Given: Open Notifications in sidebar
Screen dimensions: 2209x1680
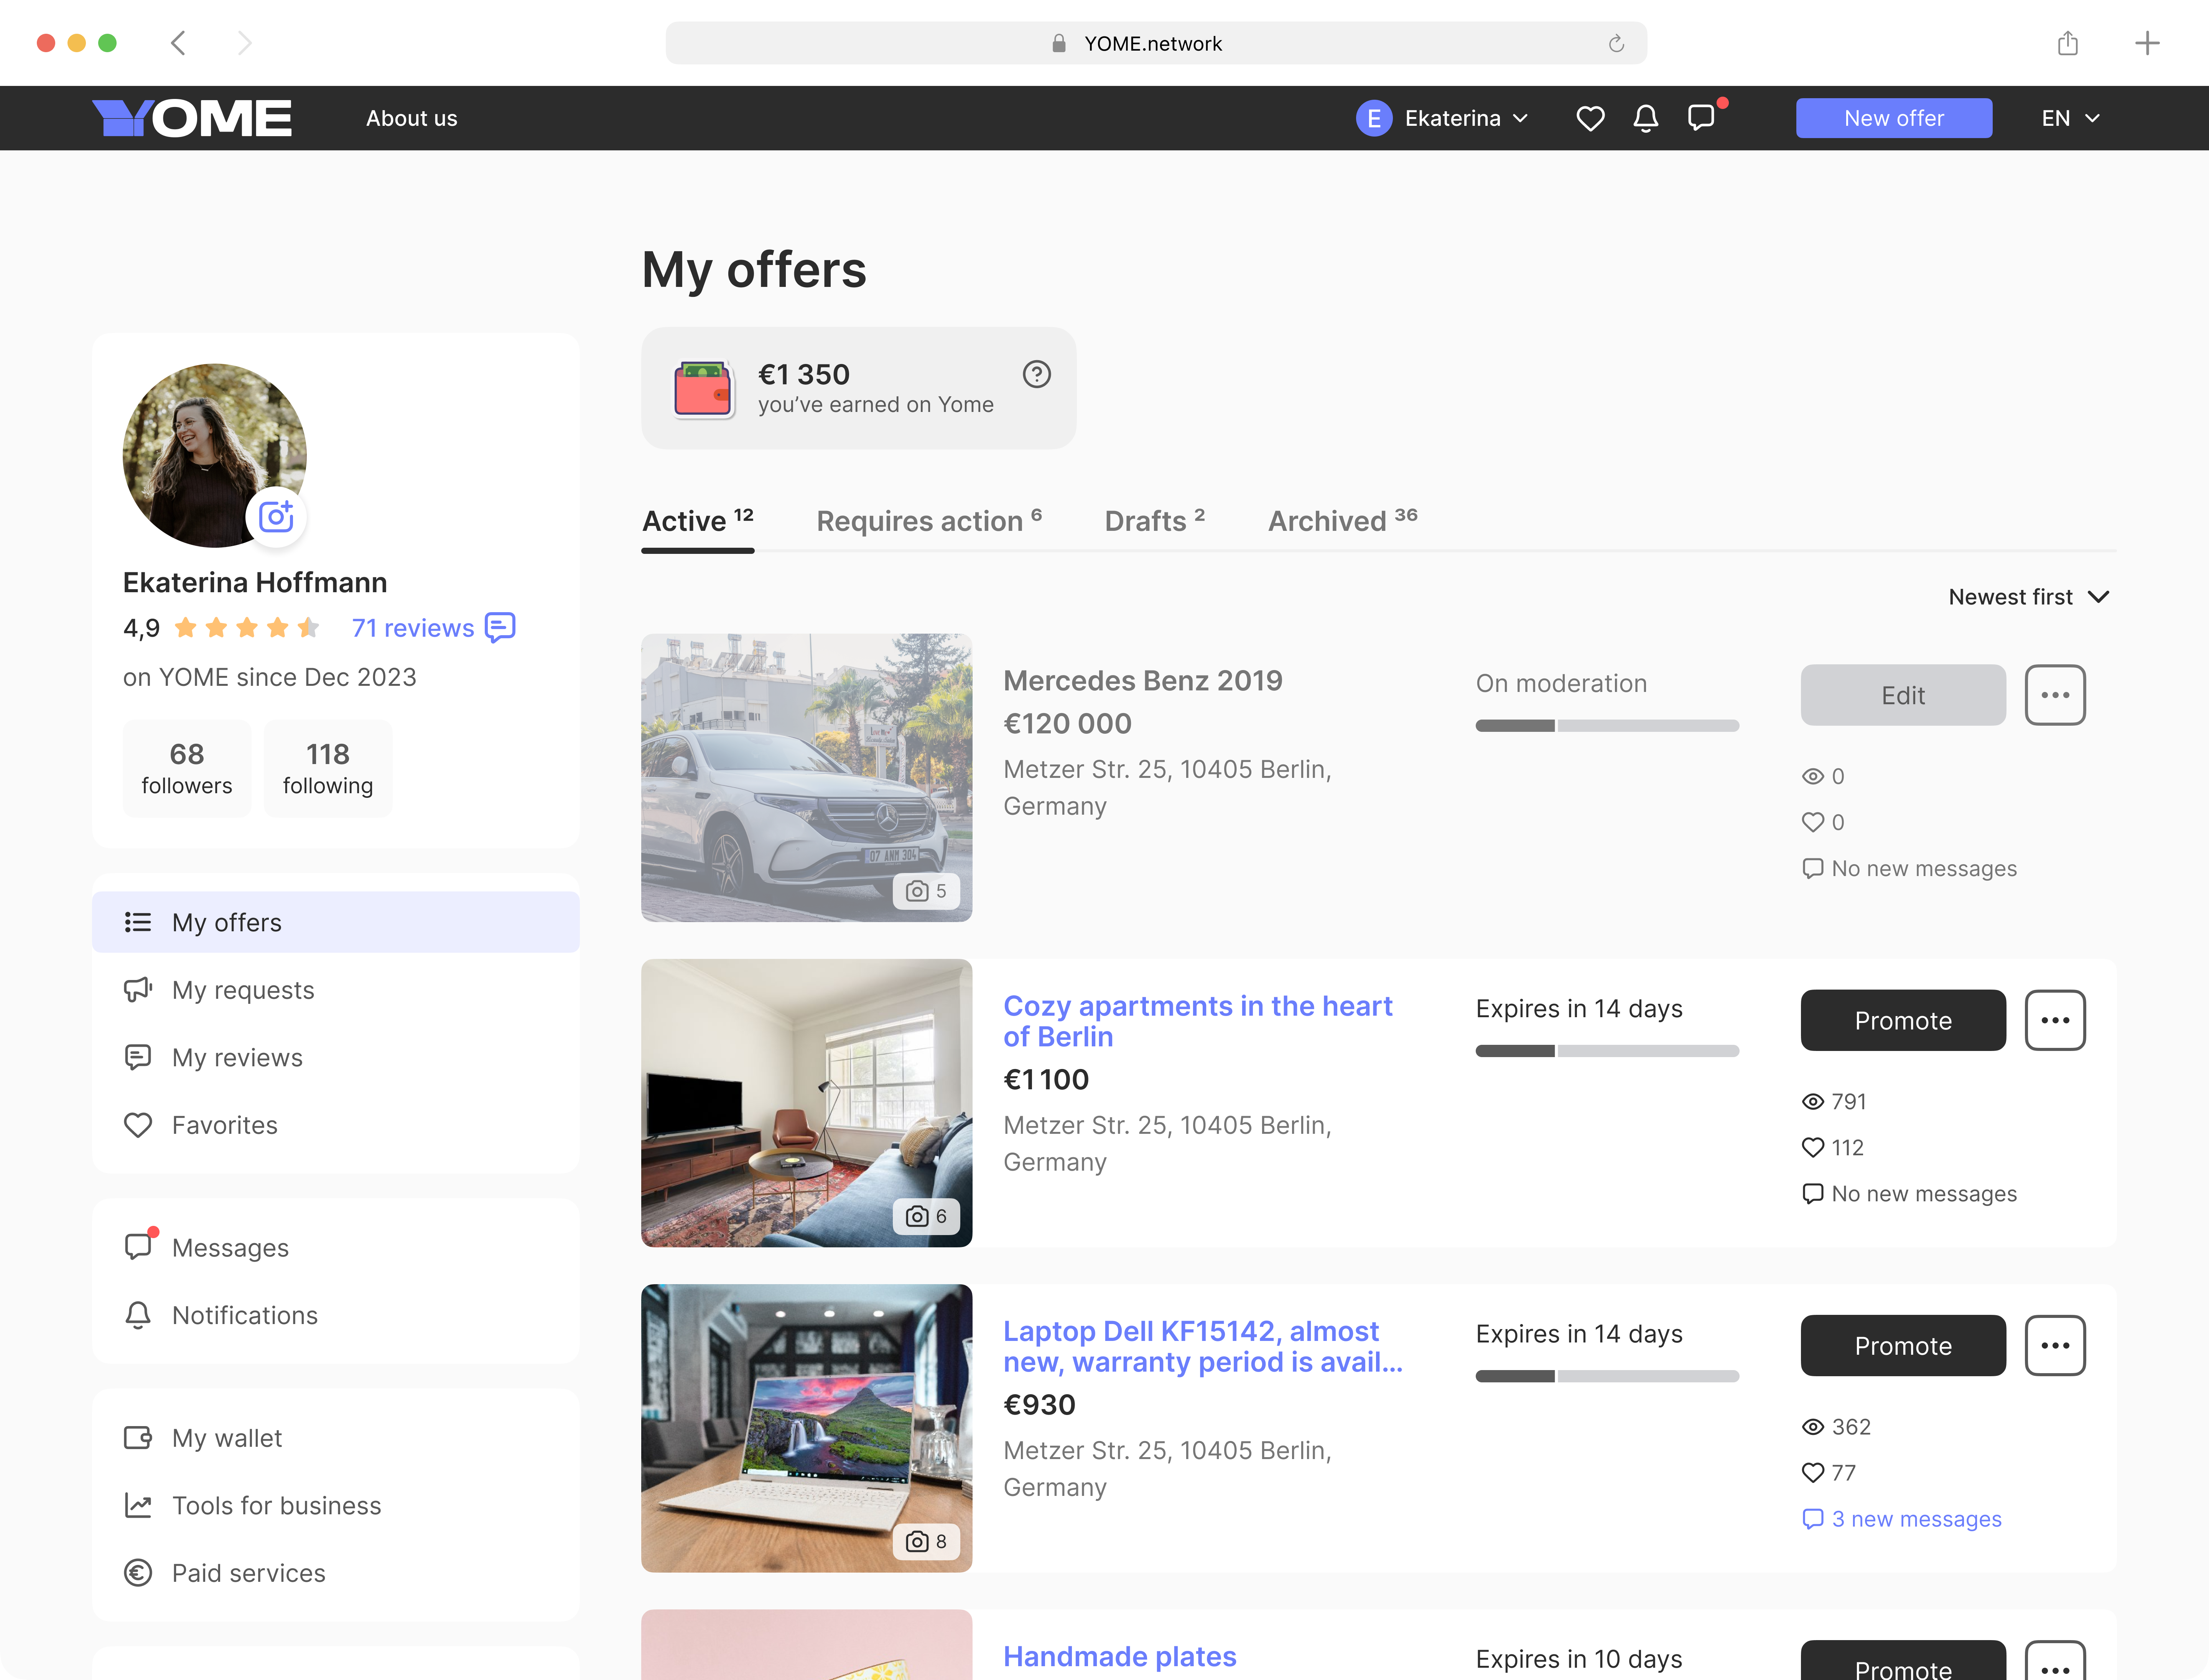Looking at the screenshot, I should (x=336, y=1315).
